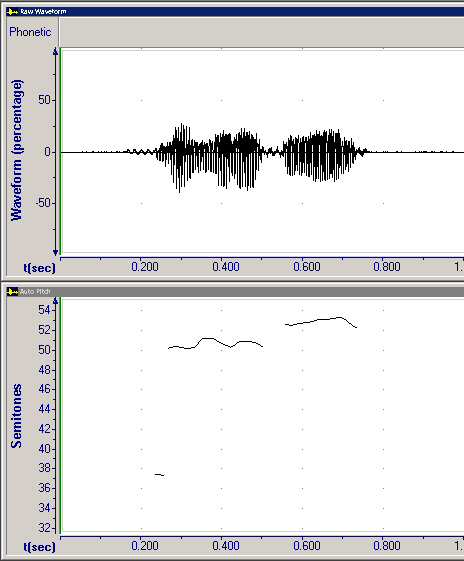Click the 0.800 mark on waveform time axis
The height and width of the screenshot is (561, 464).
click(387, 267)
